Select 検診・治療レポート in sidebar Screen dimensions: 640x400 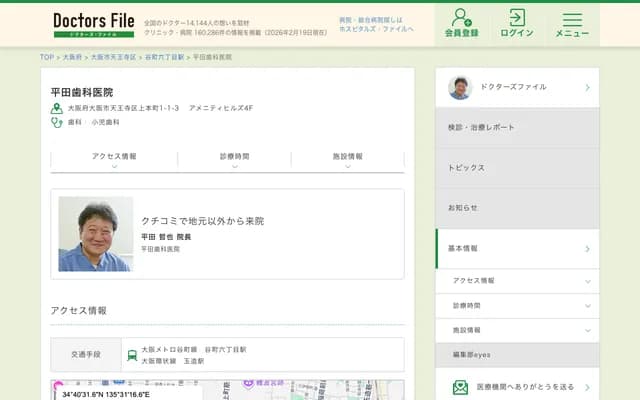coord(518,128)
